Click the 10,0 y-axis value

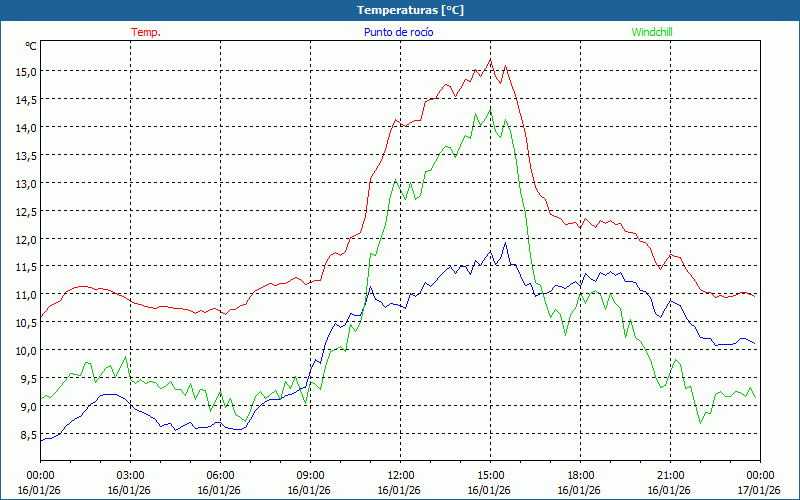point(25,351)
